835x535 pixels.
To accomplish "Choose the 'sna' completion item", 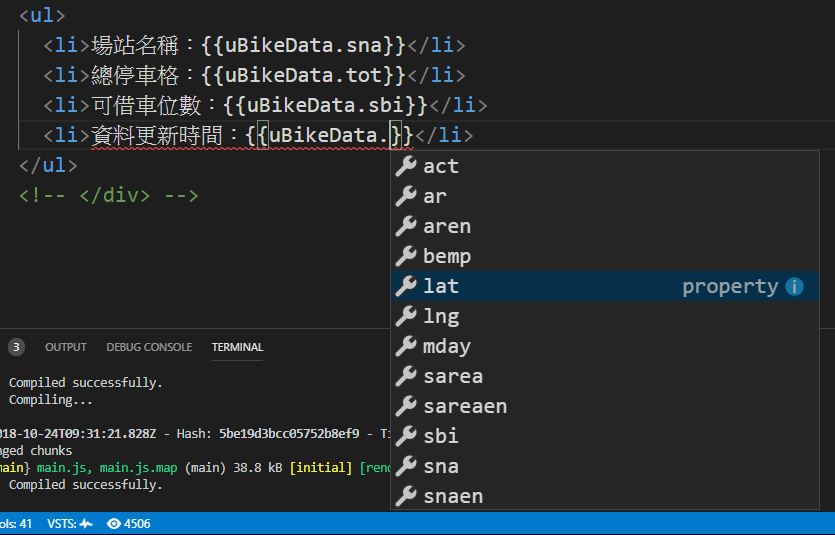I will click(x=604, y=466).
